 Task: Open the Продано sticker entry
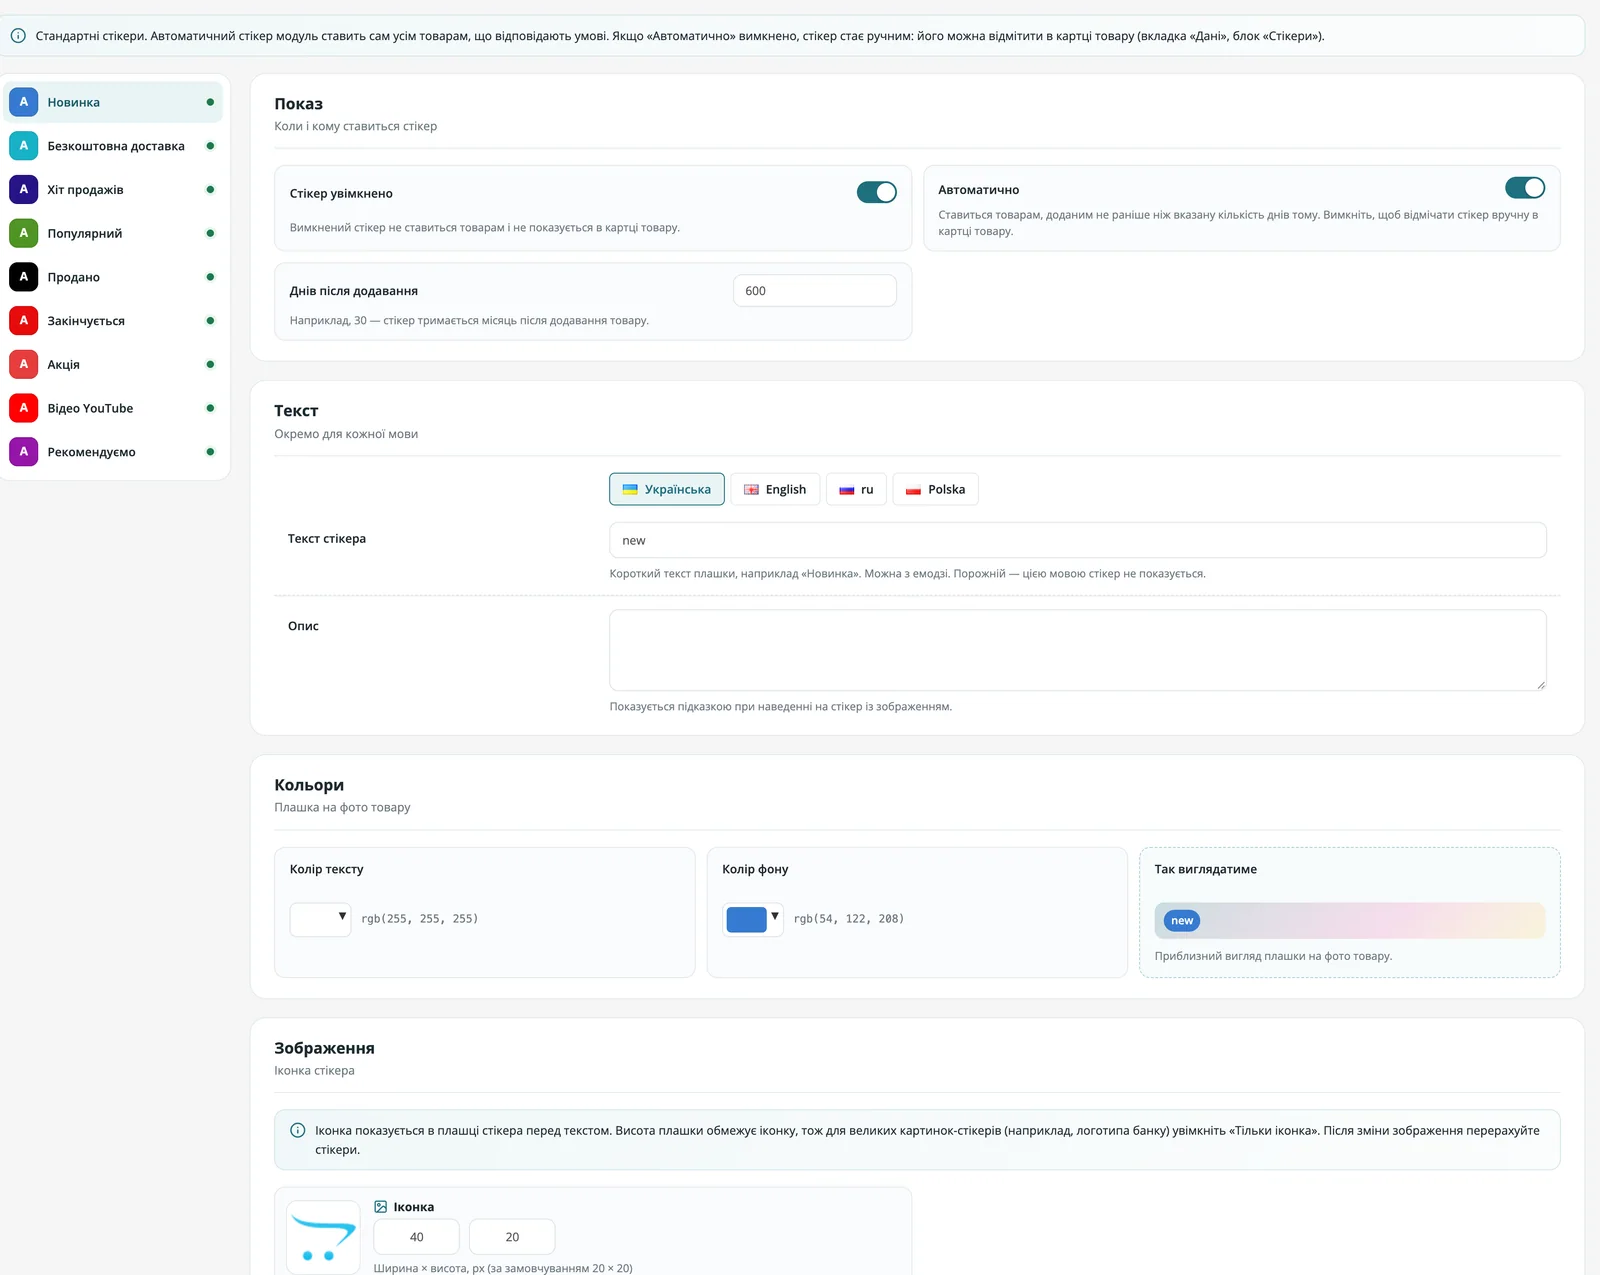tap(113, 277)
